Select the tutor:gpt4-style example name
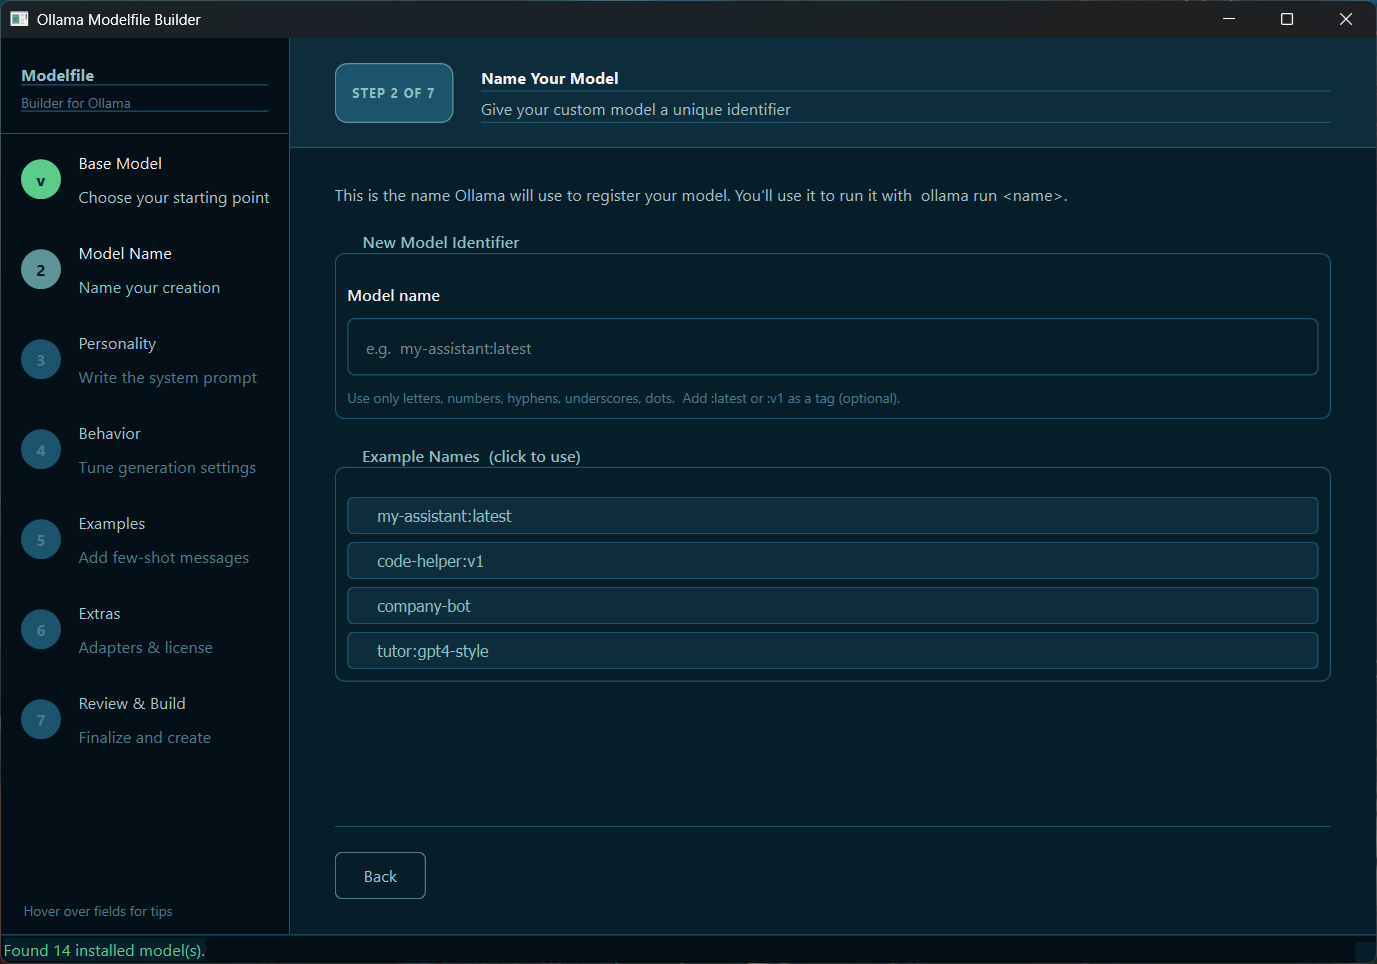Viewport: 1377px width, 964px height. pos(832,651)
